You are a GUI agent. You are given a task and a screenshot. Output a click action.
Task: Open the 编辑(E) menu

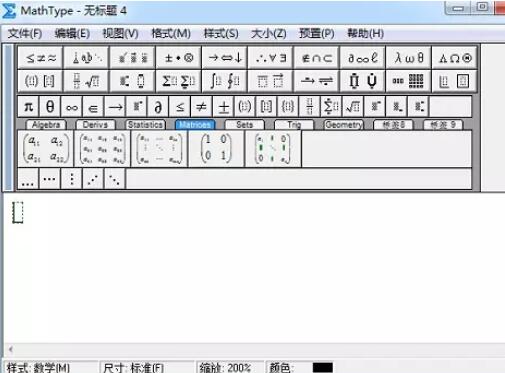pos(72,33)
